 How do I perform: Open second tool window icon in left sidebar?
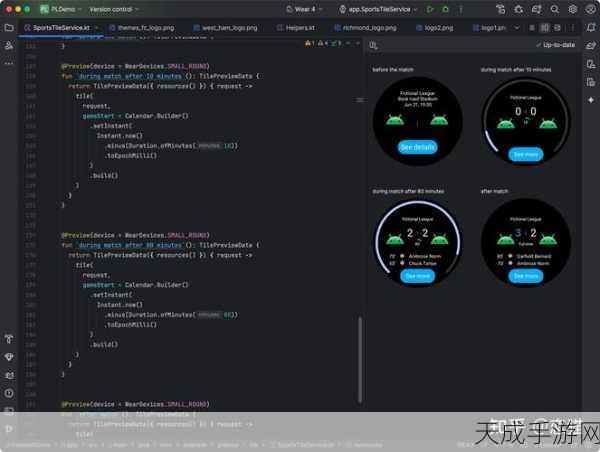[9, 46]
